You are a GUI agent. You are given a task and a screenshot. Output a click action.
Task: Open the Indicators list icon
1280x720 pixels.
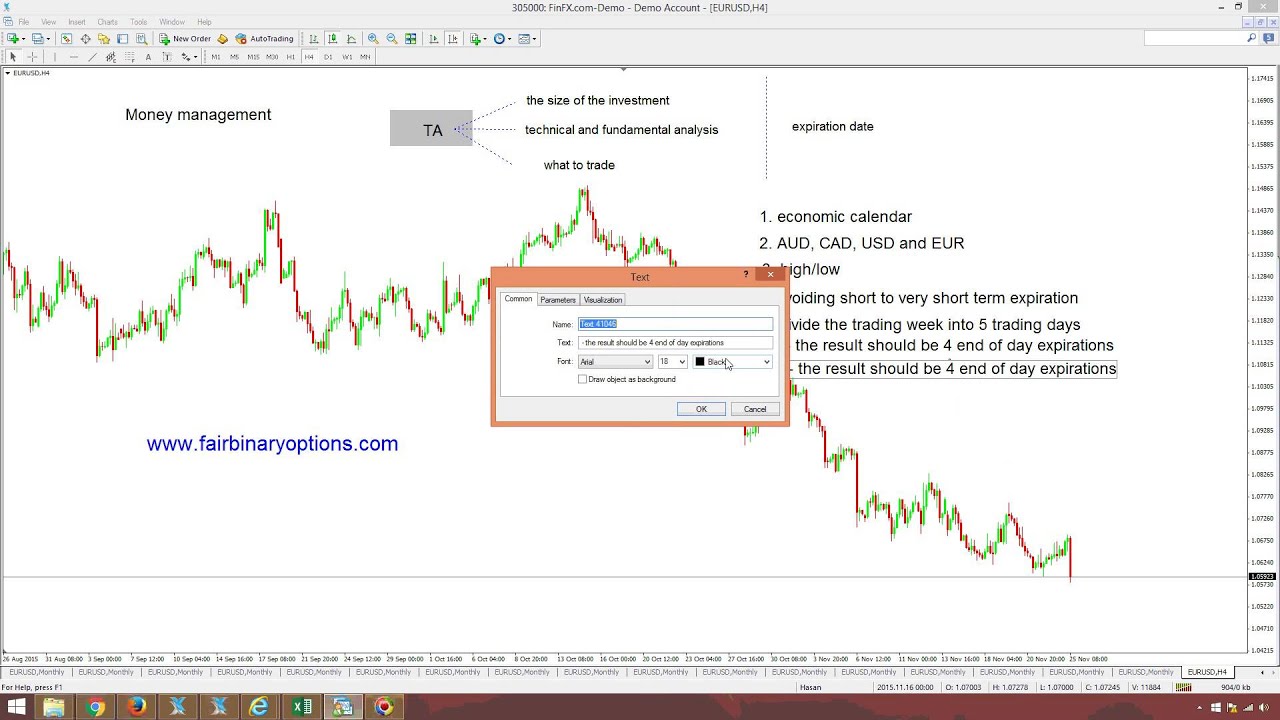coord(476,39)
